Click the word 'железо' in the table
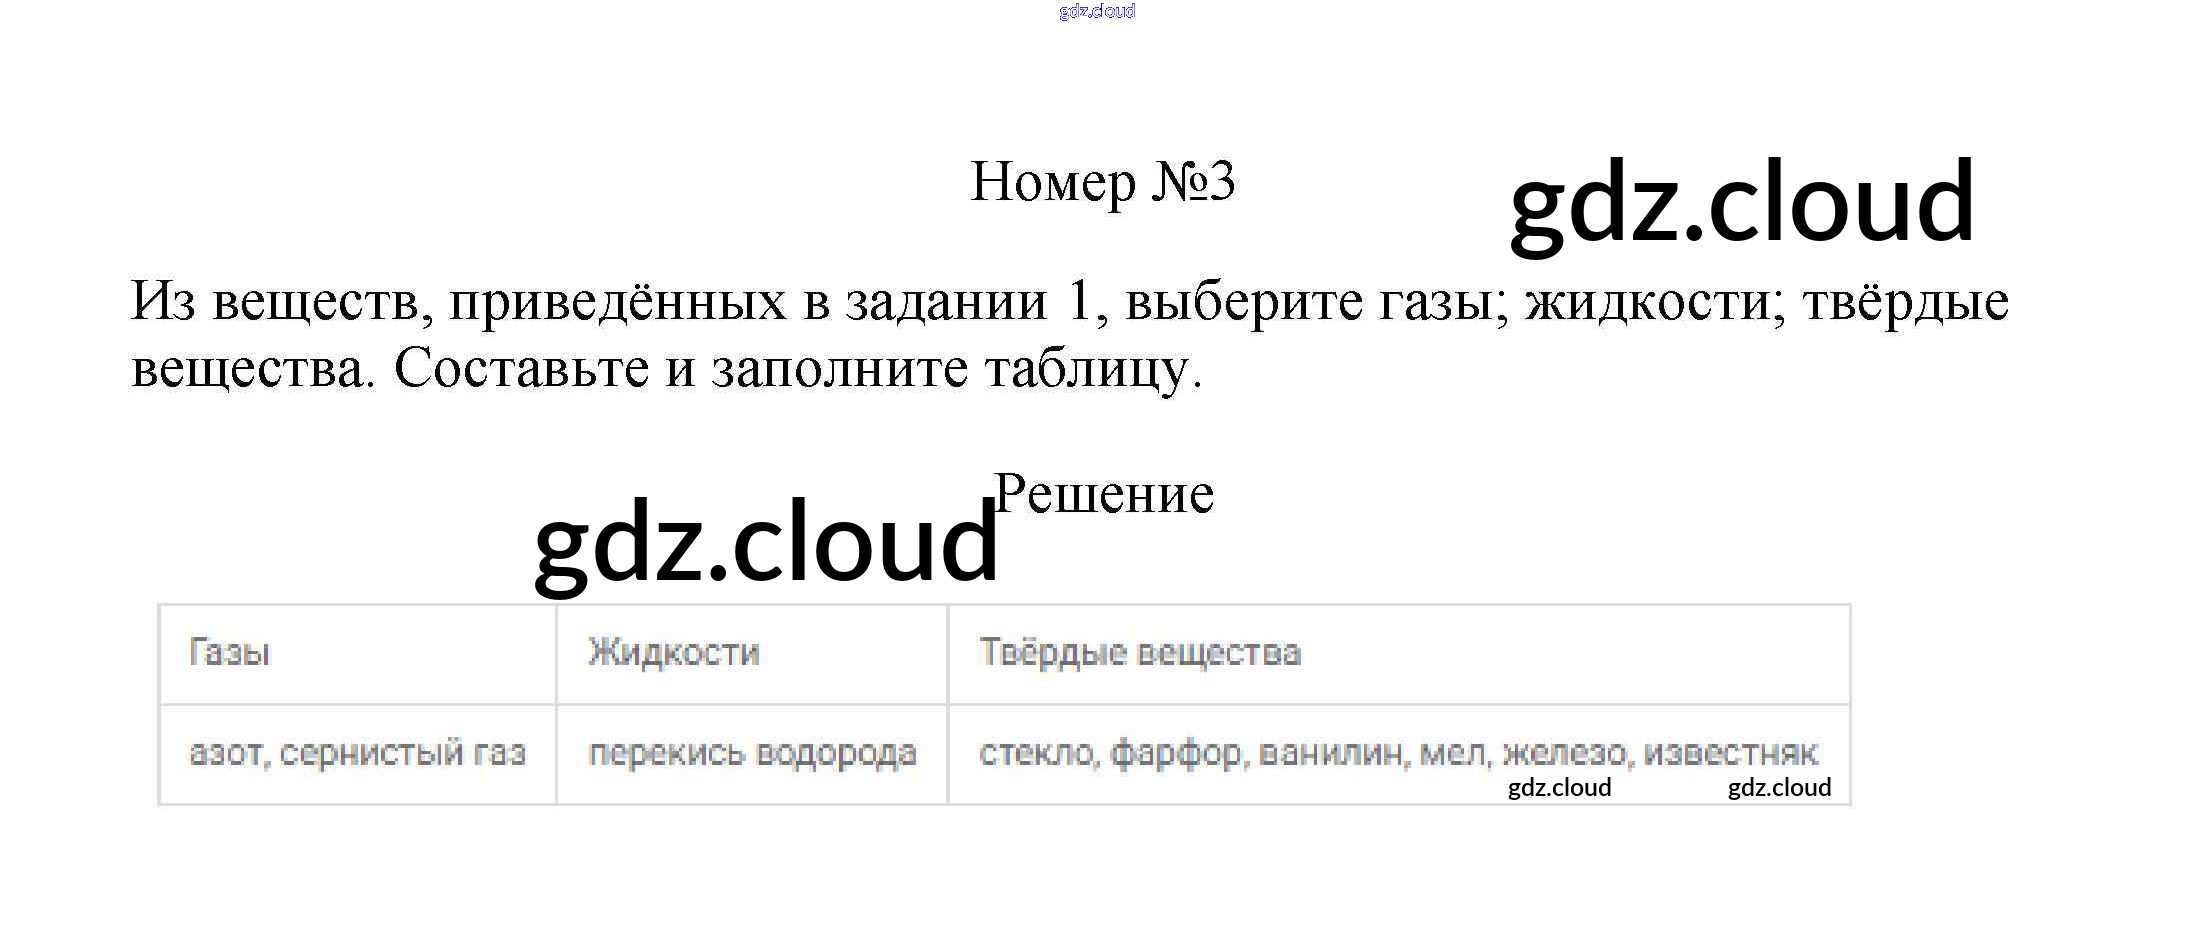2195x939 pixels. pos(1564,753)
